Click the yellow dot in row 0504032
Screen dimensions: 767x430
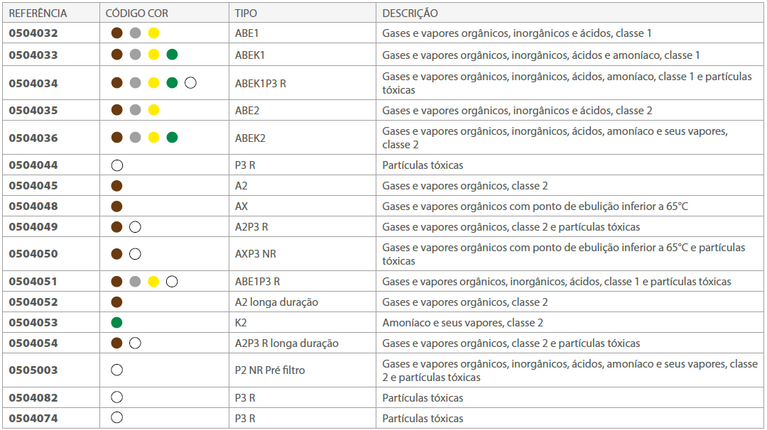click(x=154, y=33)
